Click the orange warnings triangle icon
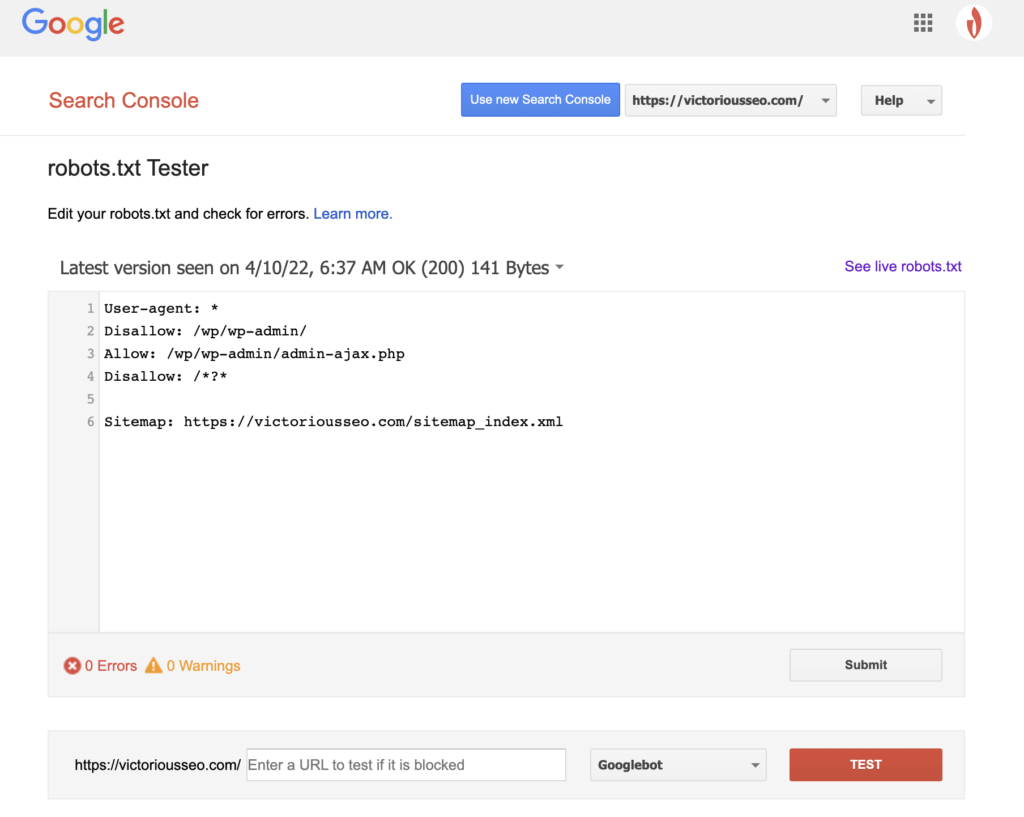This screenshot has height=817, width=1024. (x=153, y=664)
